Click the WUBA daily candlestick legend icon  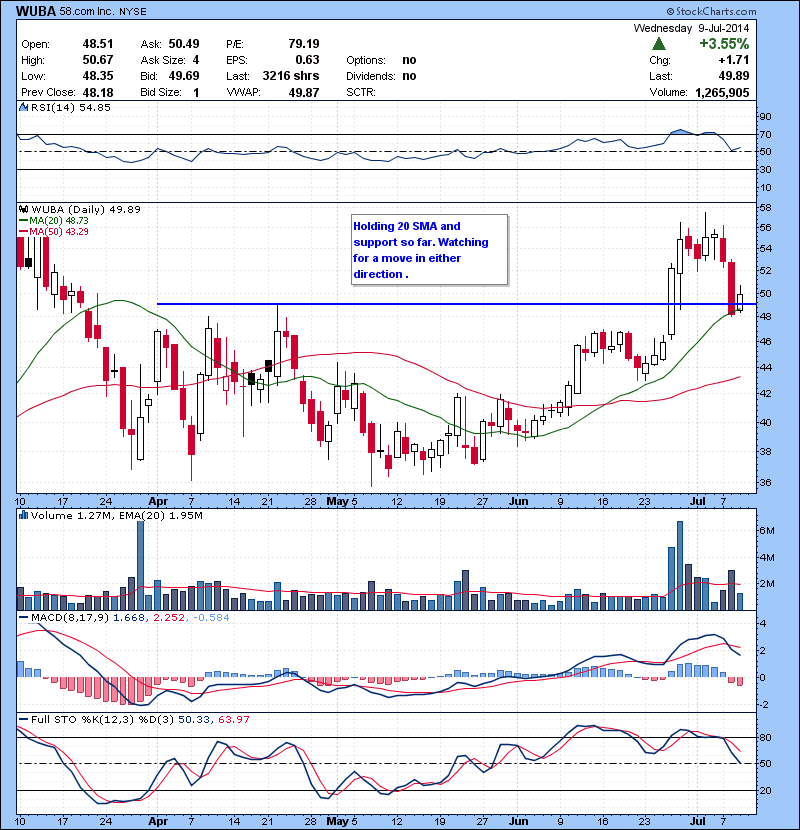[x=24, y=209]
